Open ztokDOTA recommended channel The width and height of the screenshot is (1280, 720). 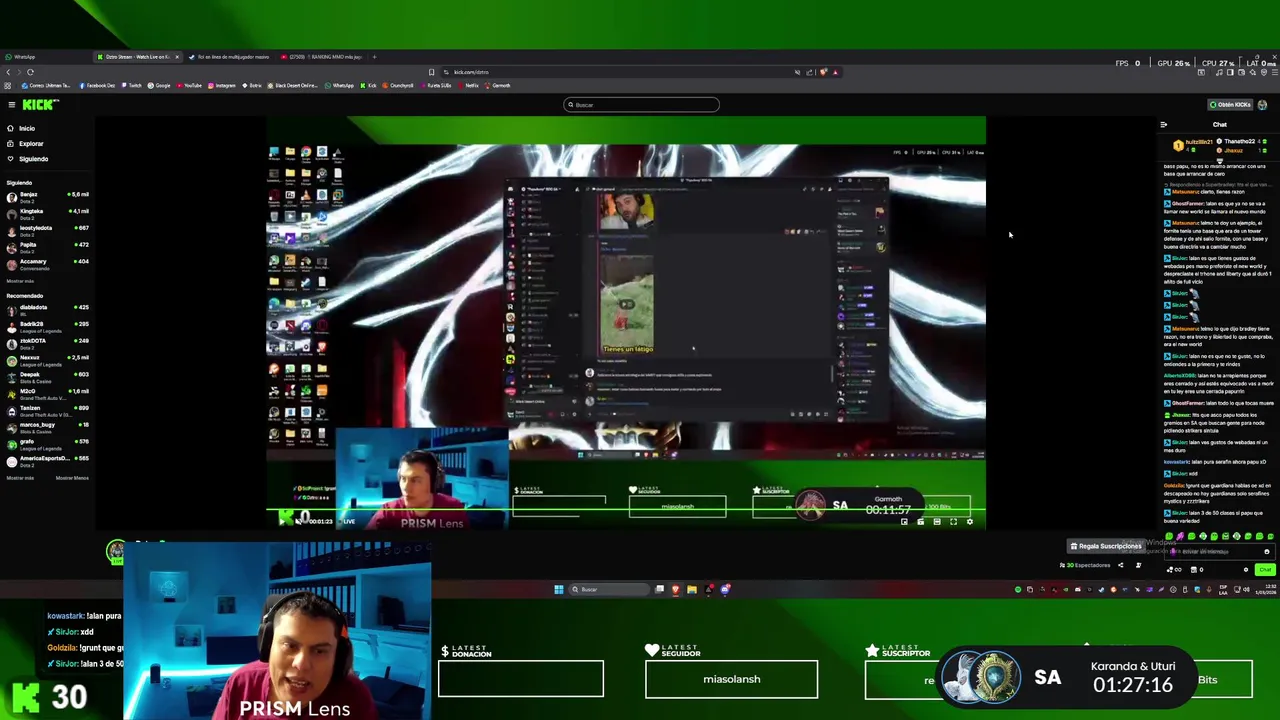point(47,343)
